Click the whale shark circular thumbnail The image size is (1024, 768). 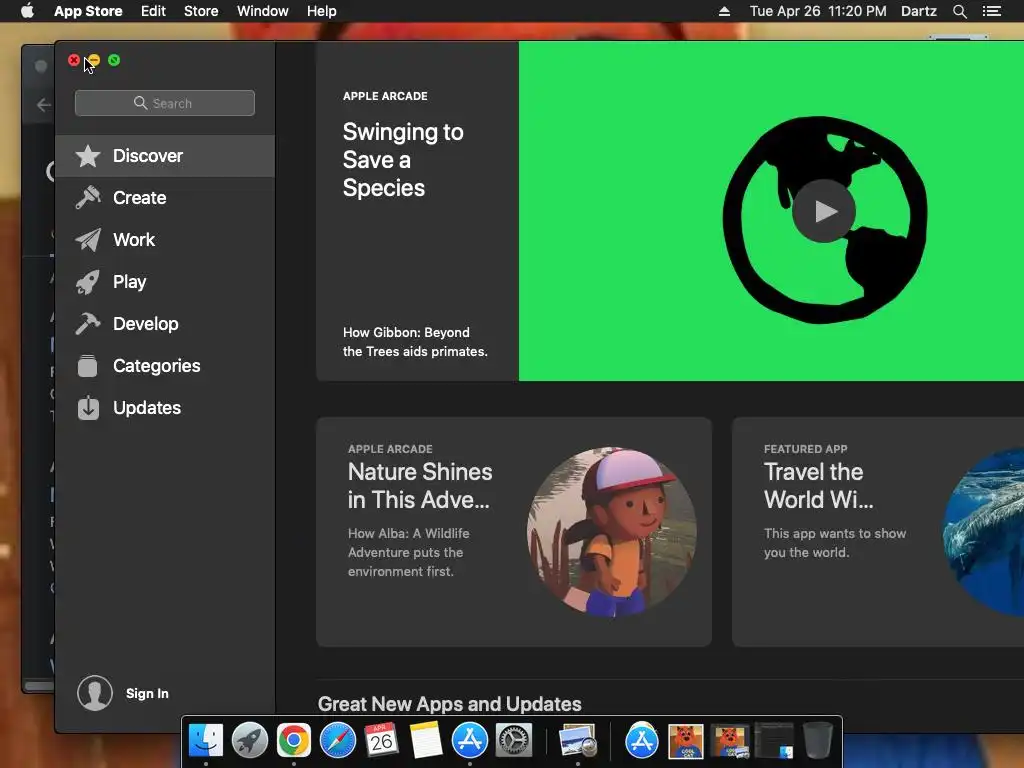pyautogui.click(x=984, y=532)
